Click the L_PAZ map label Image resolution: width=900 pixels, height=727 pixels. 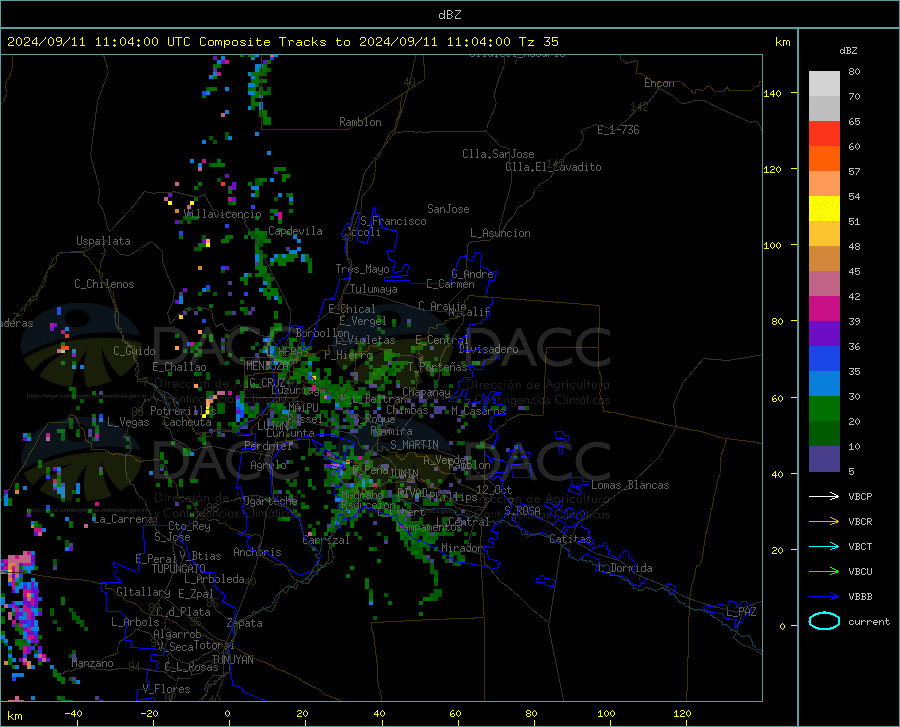point(741,612)
